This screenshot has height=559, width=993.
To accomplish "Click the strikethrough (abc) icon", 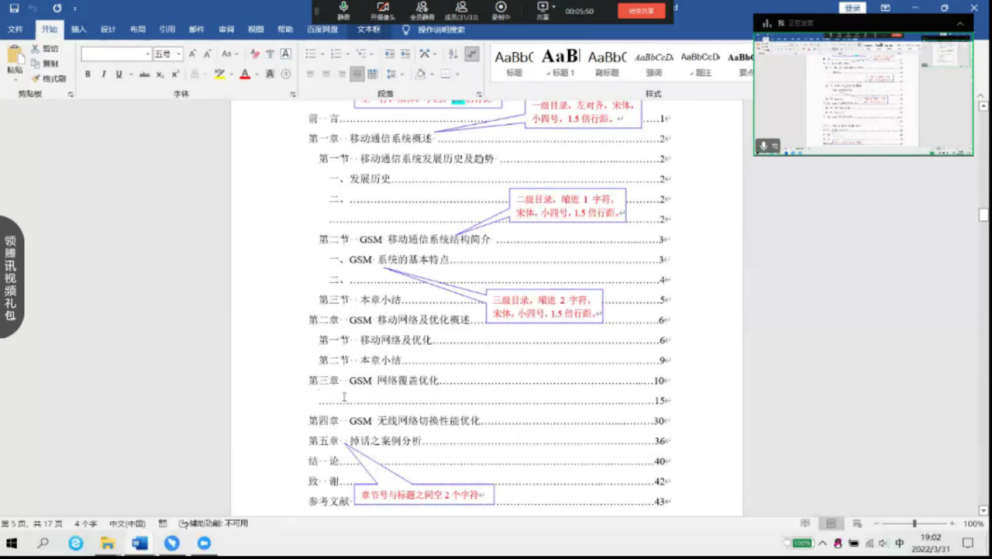I will pyautogui.click(x=144, y=74).
